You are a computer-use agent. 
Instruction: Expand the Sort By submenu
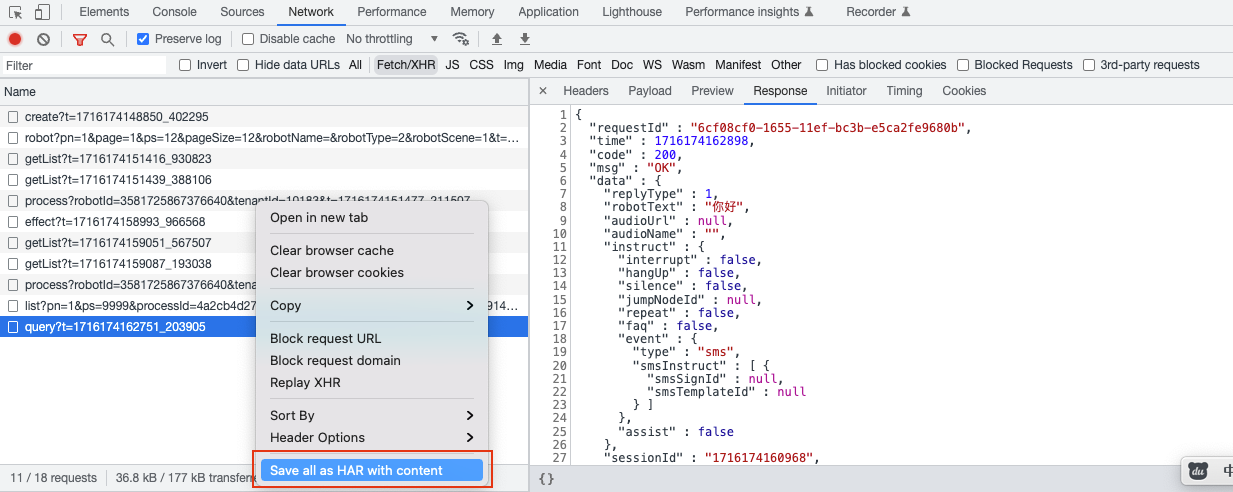point(370,415)
